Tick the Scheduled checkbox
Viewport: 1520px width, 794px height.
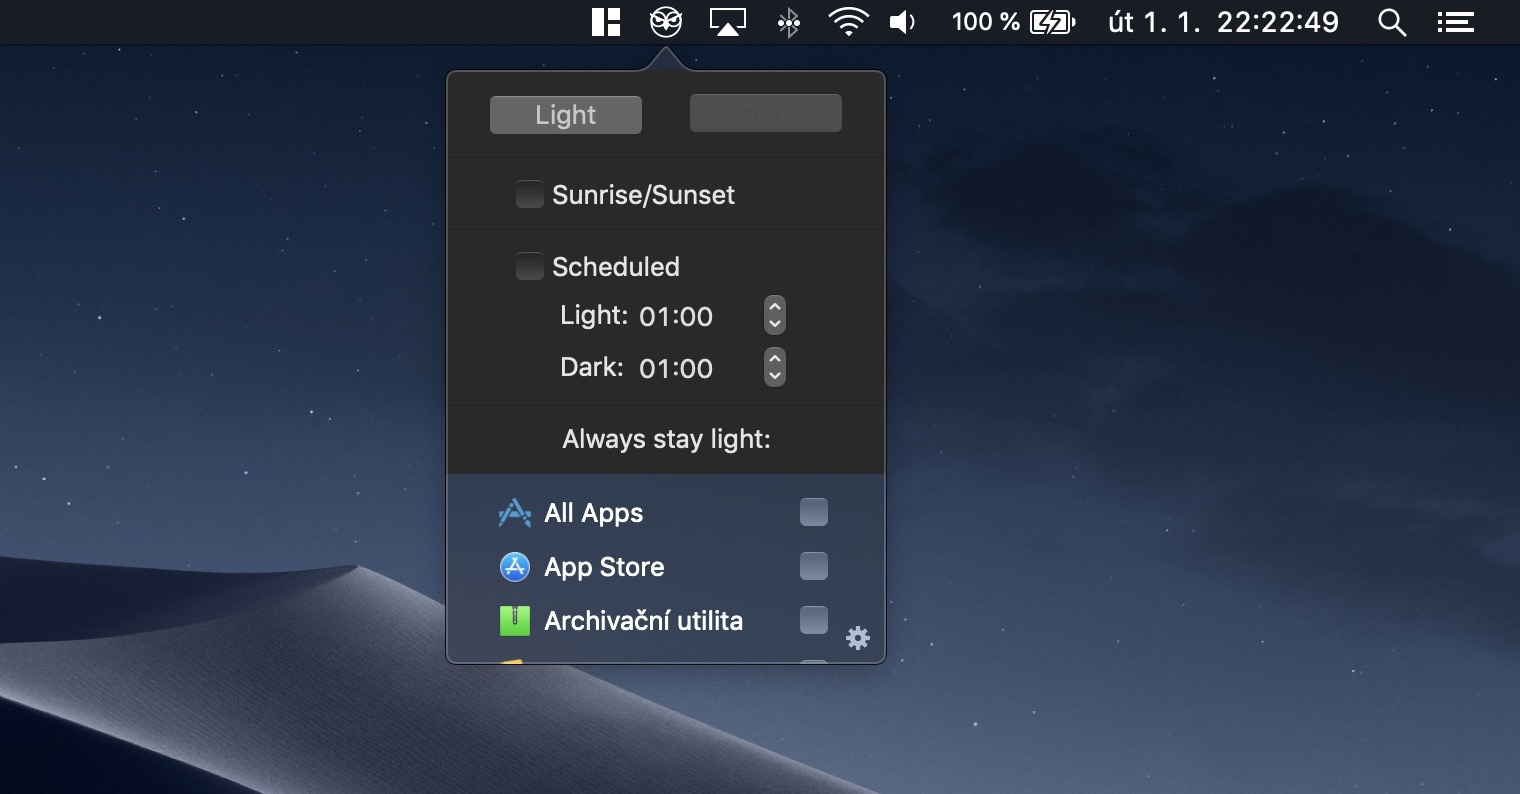tap(529, 266)
